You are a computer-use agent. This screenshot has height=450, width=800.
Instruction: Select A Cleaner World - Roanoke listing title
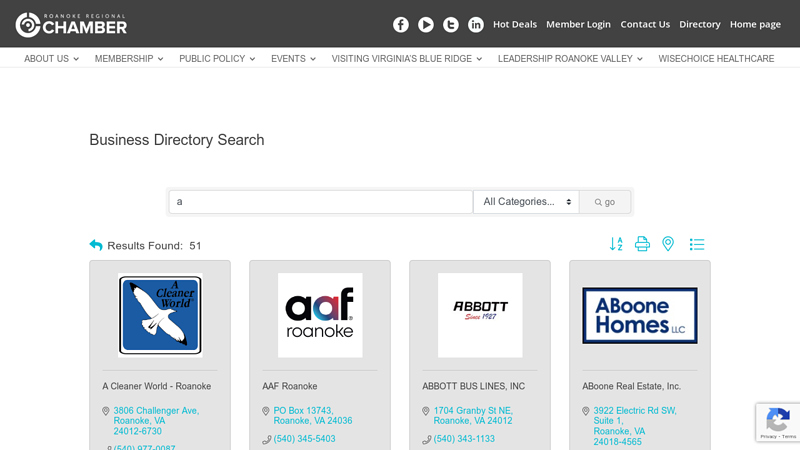[157, 386]
